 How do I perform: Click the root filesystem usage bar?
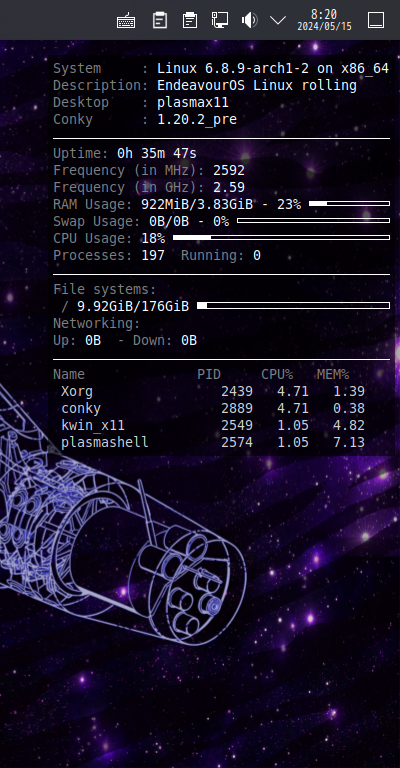point(293,306)
